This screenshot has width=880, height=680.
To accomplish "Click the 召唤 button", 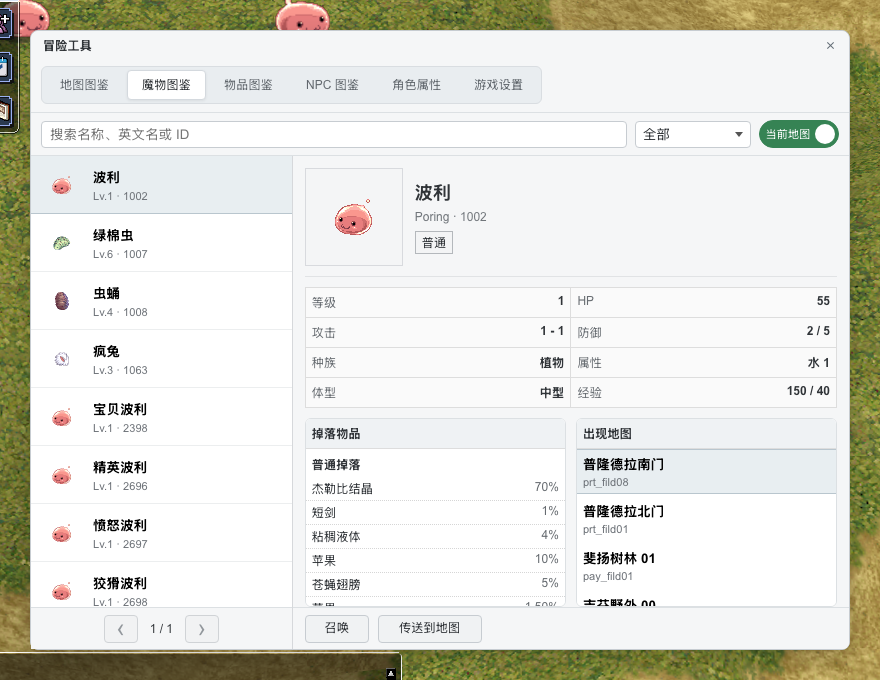I will pos(337,628).
